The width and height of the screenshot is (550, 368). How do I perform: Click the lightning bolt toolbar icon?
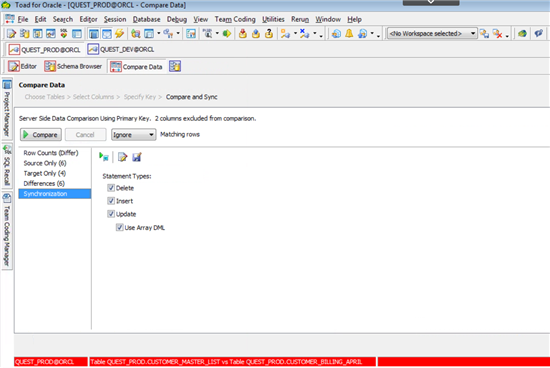point(120,34)
